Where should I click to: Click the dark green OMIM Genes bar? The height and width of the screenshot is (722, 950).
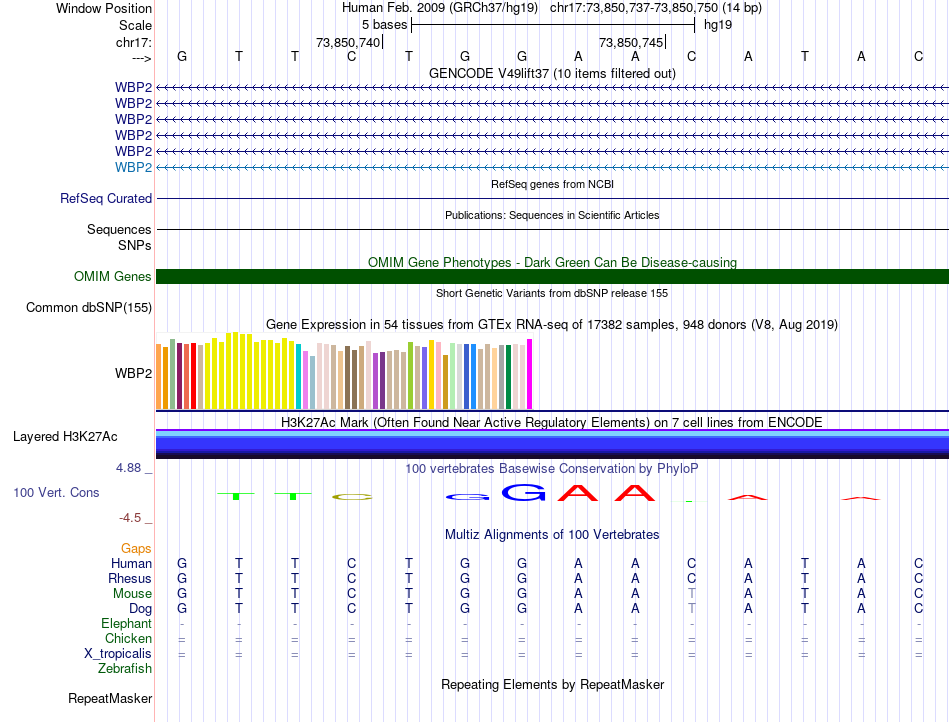pos(552,277)
